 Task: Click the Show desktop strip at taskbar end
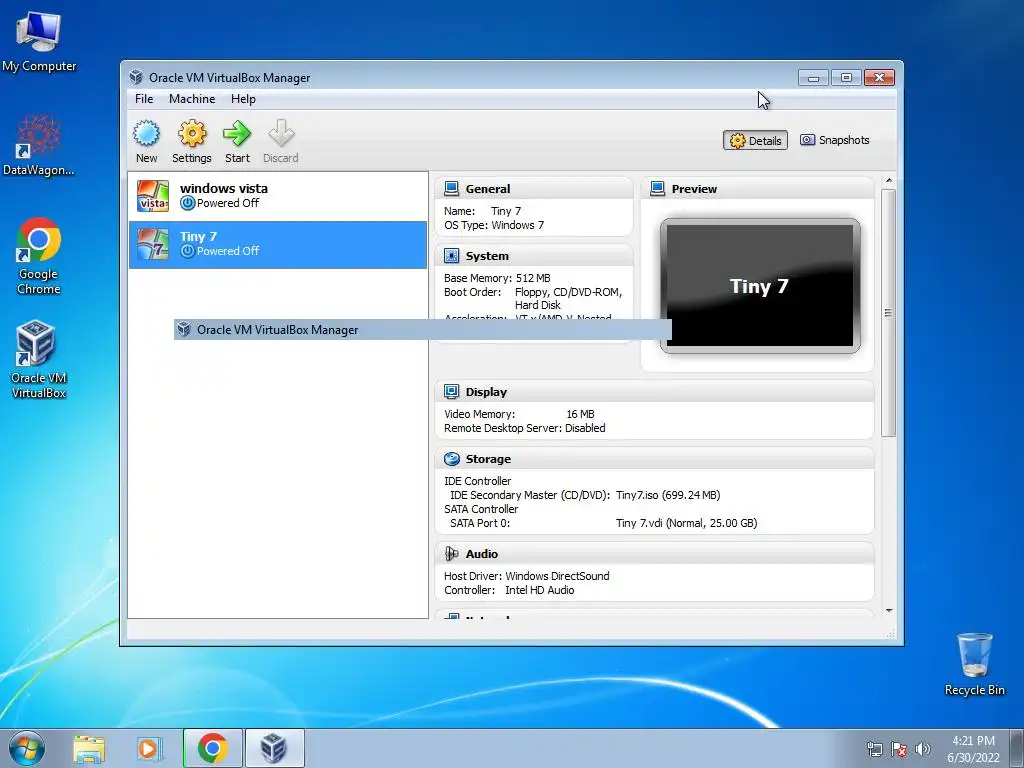[1018, 748]
